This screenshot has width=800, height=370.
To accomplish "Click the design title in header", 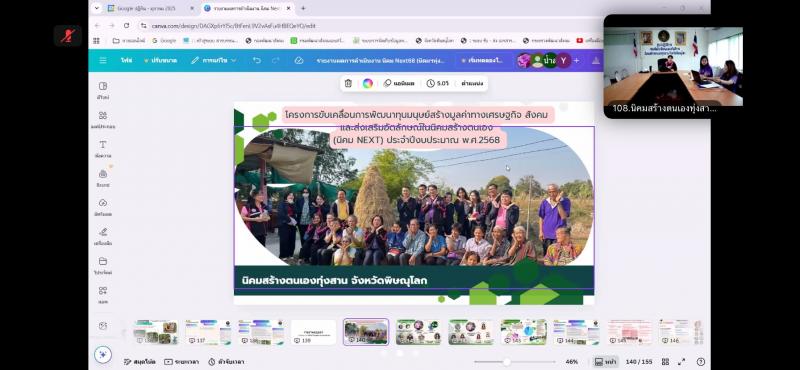I will click(x=381, y=60).
